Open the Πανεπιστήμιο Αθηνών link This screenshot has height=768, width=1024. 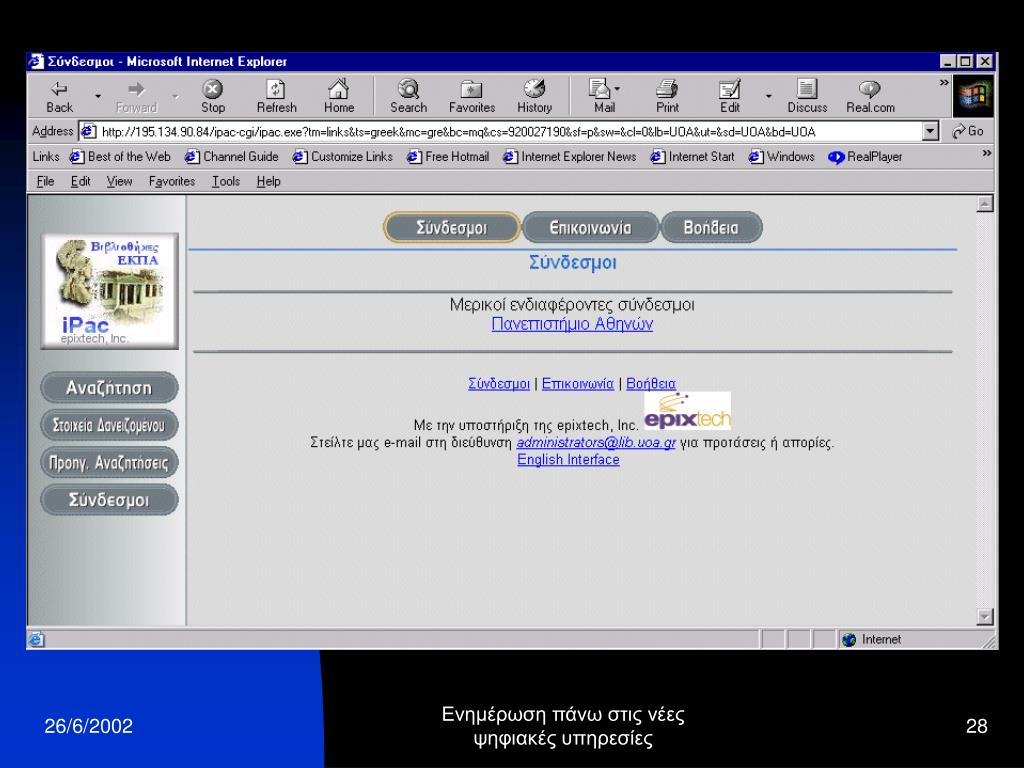[x=572, y=324]
